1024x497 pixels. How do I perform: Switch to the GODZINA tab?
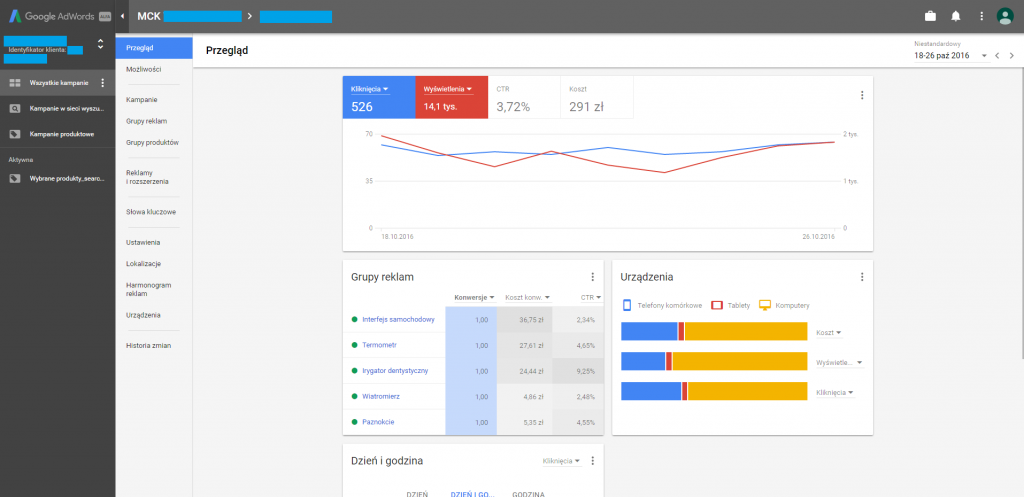[x=528, y=494]
